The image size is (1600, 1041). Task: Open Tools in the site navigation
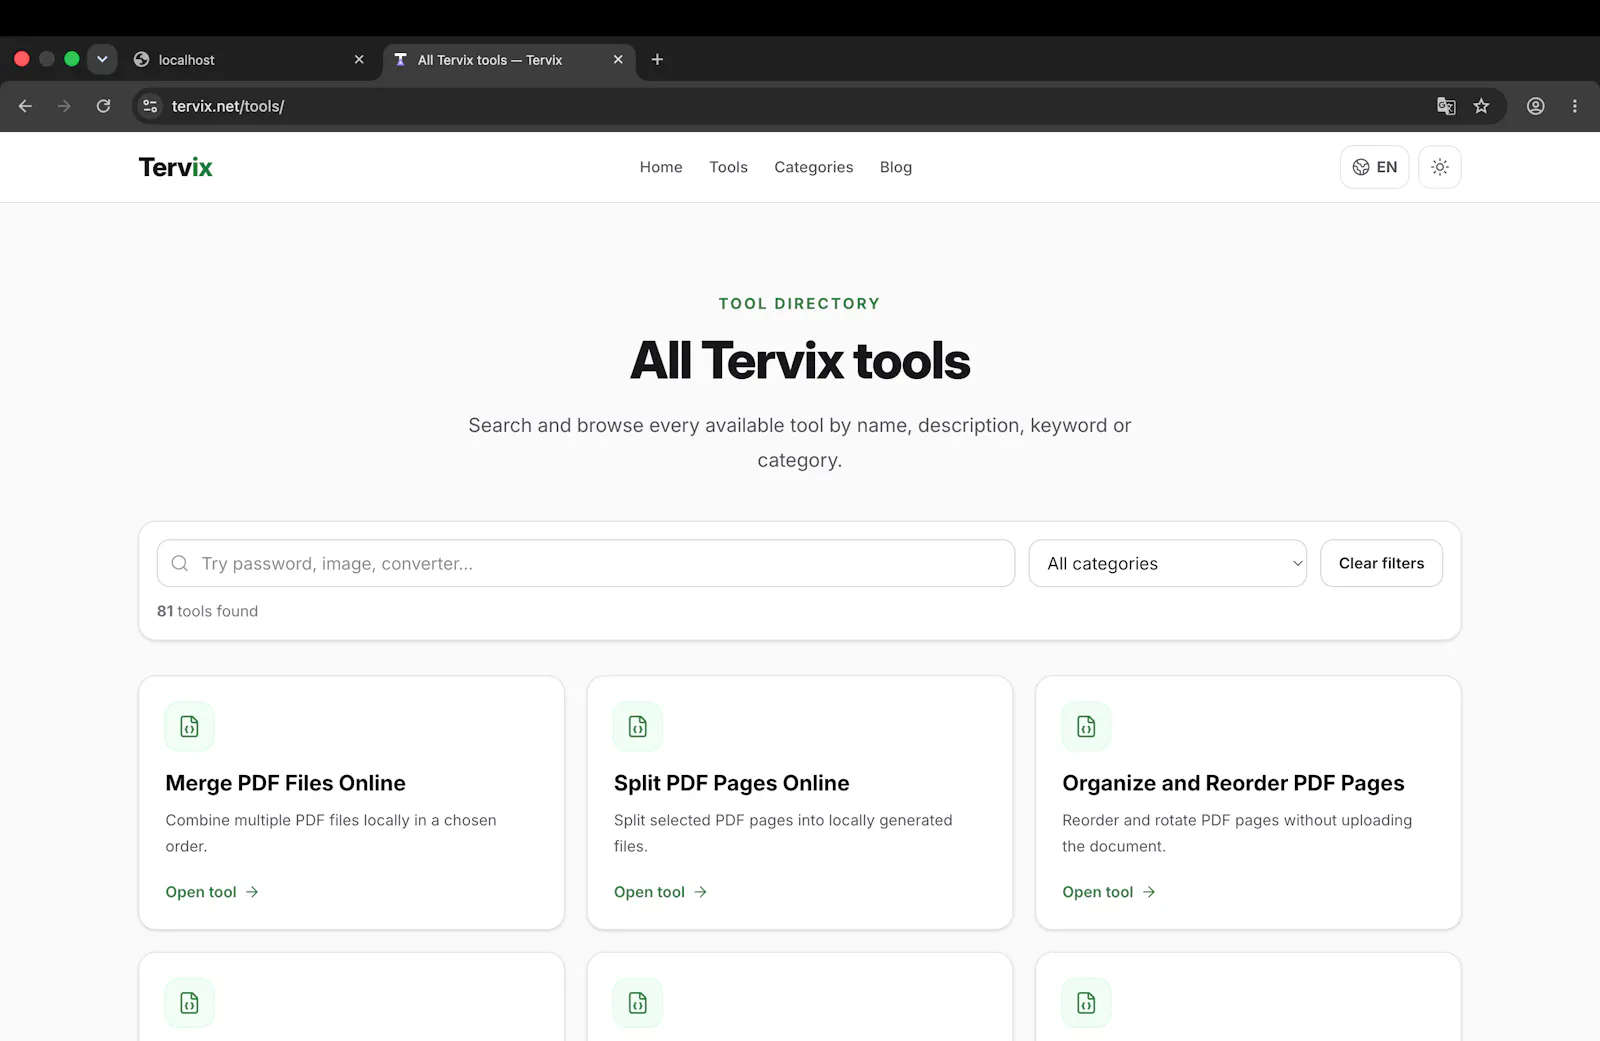coord(729,167)
